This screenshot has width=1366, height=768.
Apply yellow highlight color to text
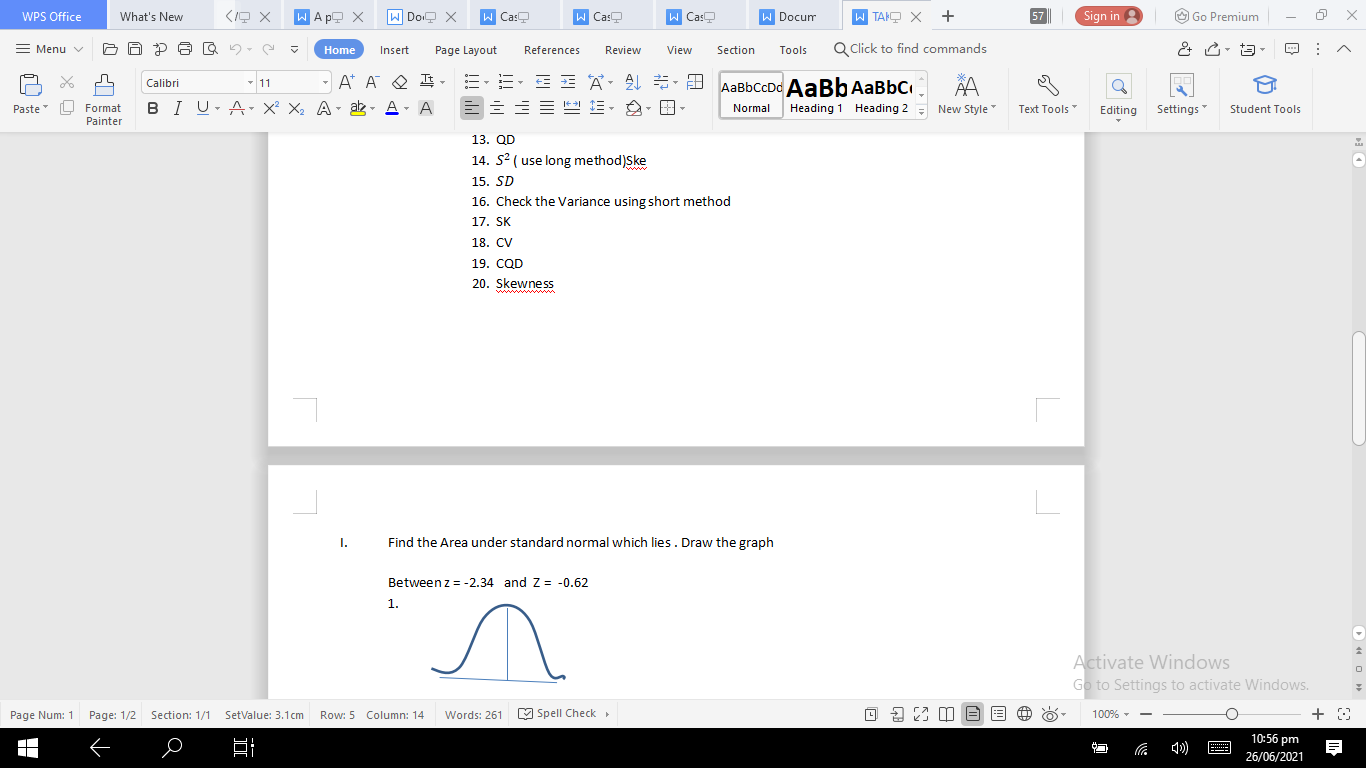pyautogui.click(x=357, y=109)
